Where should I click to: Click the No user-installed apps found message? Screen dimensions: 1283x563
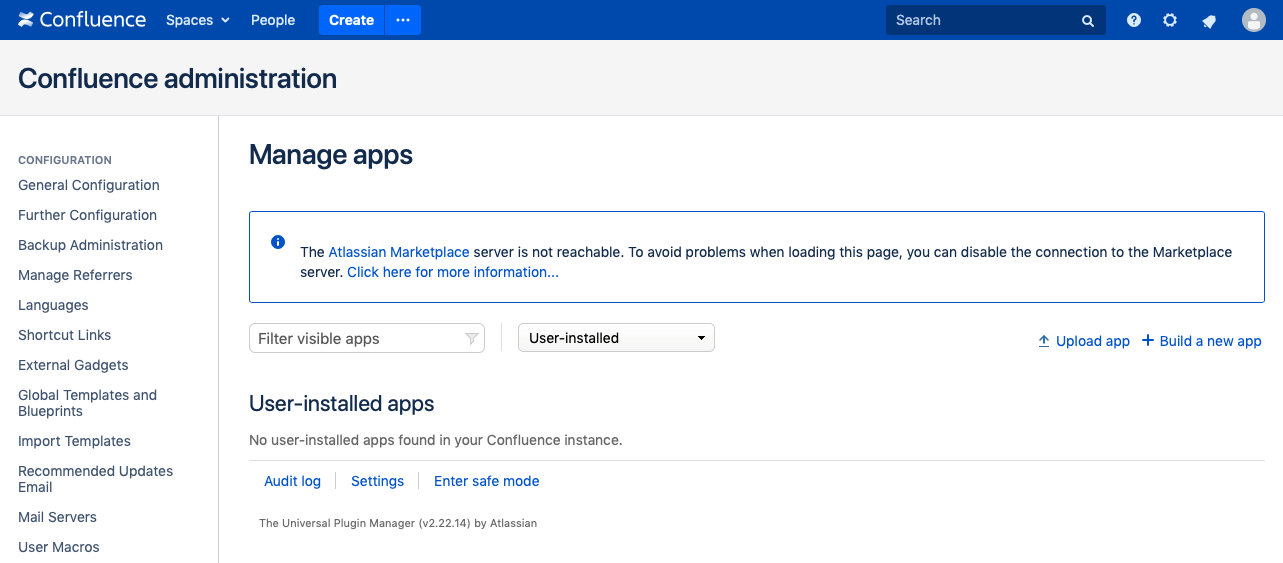(435, 440)
